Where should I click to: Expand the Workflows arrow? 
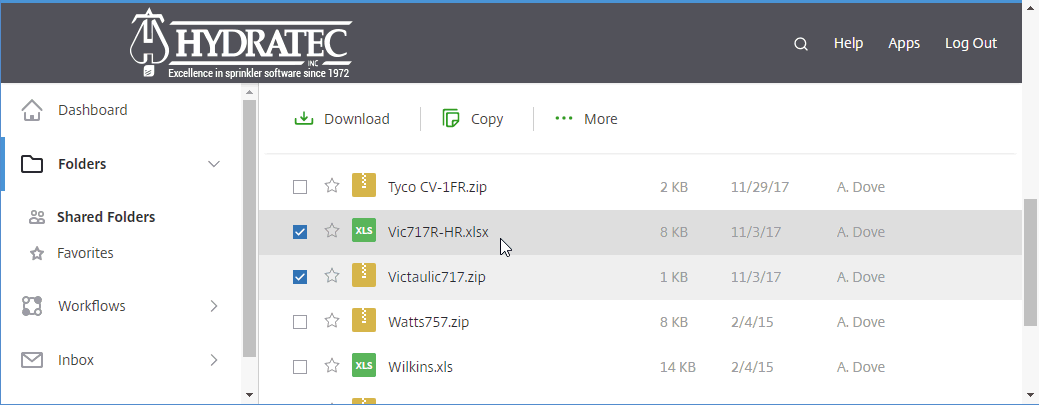(213, 306)
